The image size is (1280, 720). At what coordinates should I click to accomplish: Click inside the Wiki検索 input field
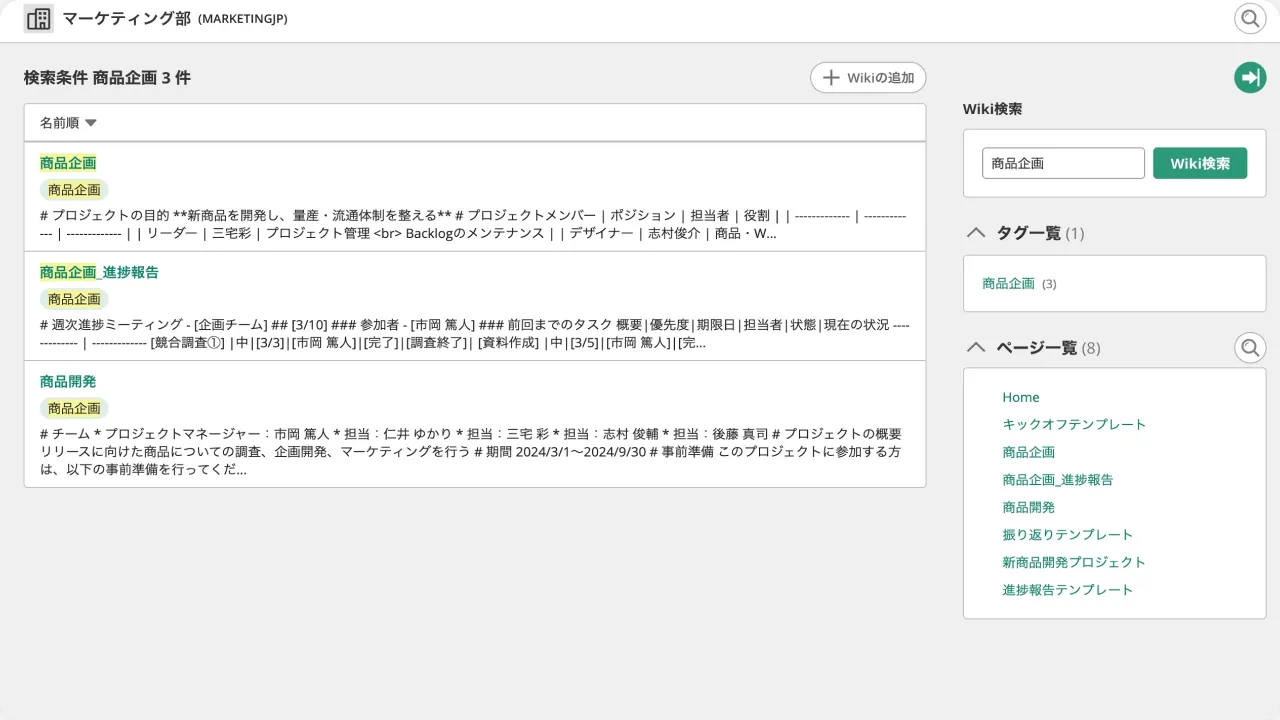pos(1063,163)
